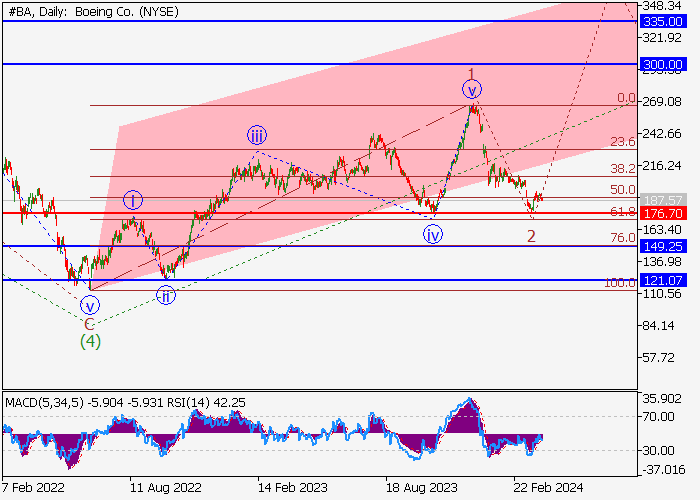Click the brown wave 2 label

531,236
